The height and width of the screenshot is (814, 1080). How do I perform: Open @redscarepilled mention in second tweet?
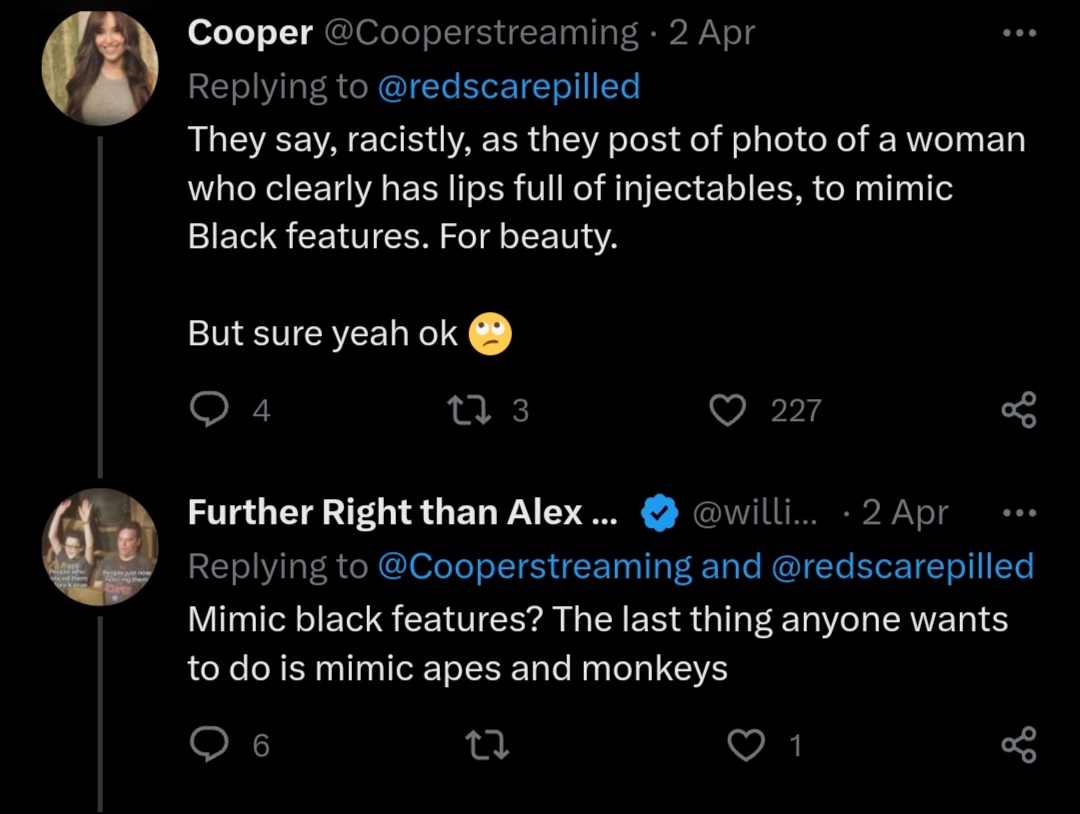pyautogui.click(x=903, y=567)
